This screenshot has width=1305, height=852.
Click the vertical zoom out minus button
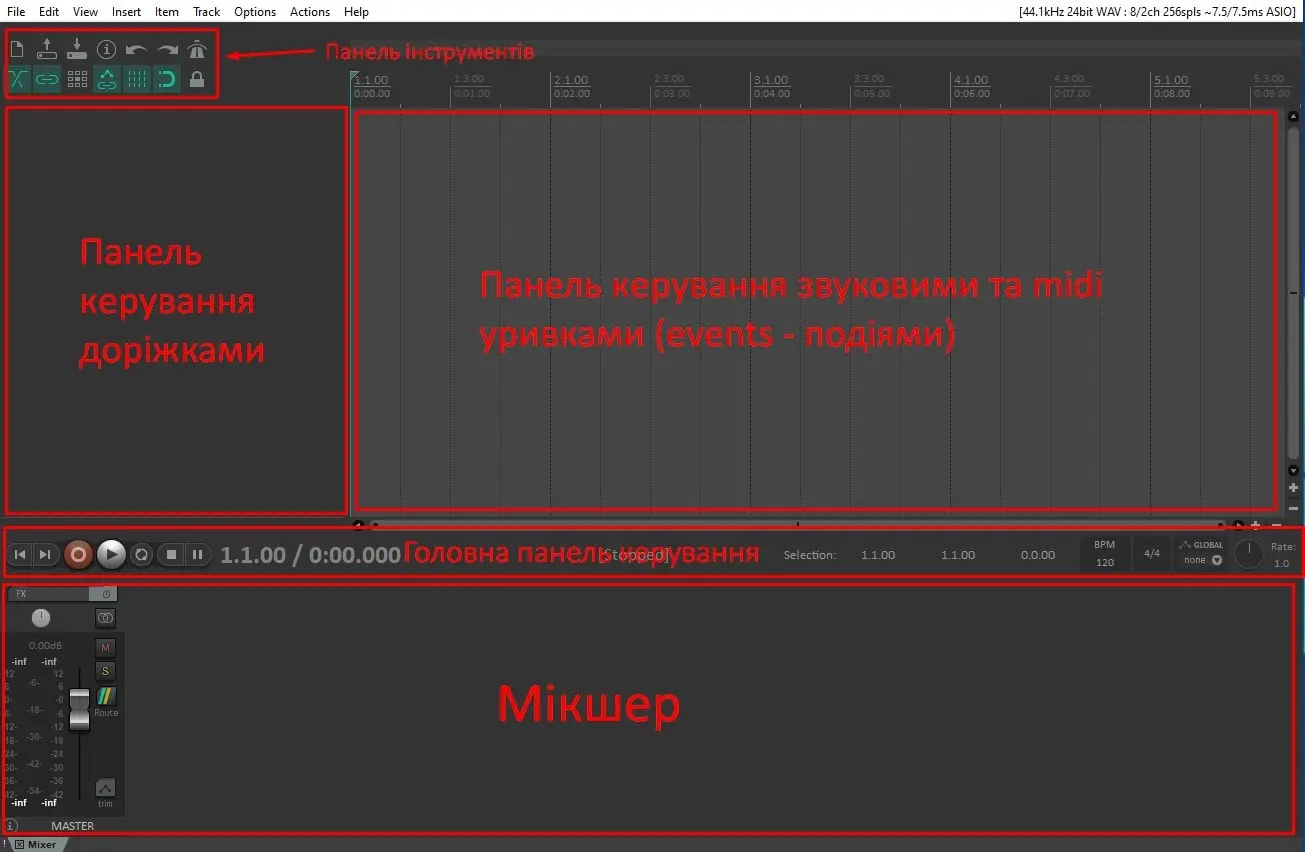[x=1293, y=507]
